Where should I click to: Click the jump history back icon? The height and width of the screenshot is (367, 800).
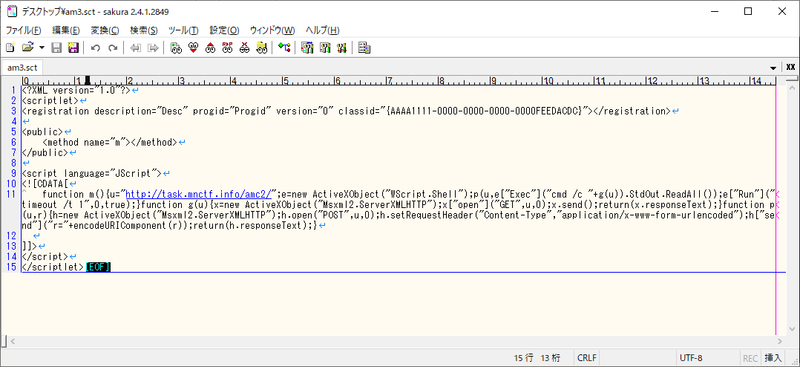(x=135, y=48)
